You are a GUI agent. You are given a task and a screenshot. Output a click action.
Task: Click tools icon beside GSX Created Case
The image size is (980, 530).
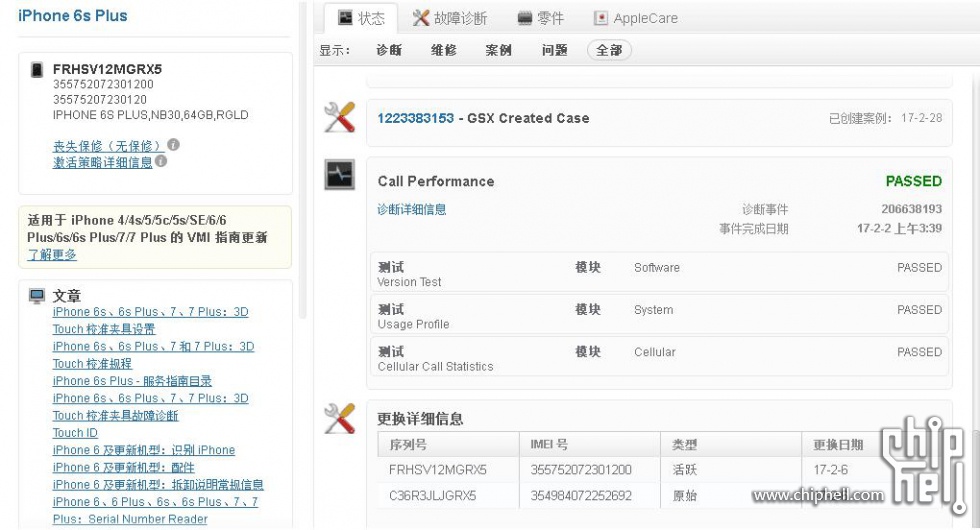click(x=339, y=117)
